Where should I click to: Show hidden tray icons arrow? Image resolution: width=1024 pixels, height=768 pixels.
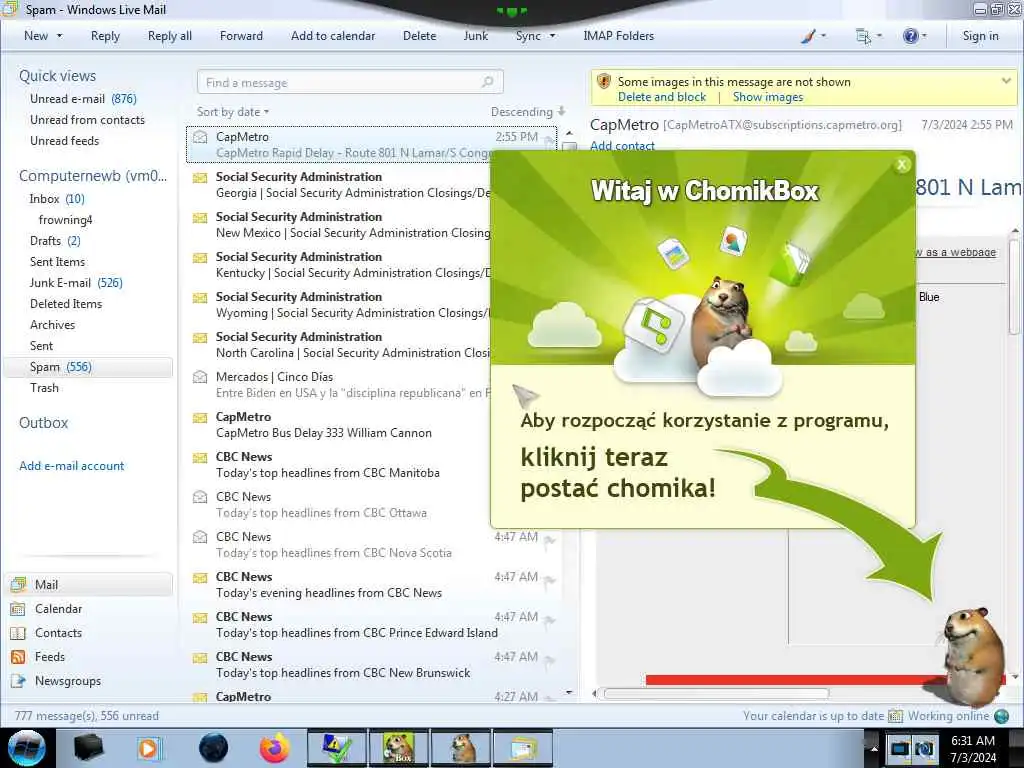(873, 748)
